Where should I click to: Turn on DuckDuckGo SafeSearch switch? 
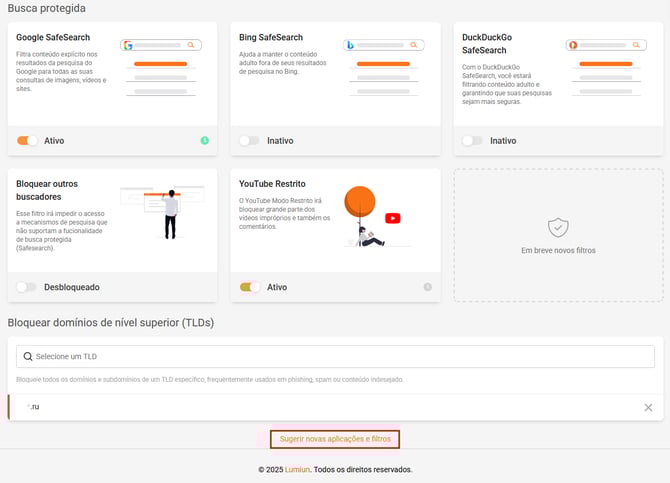[x=472, y=141]
